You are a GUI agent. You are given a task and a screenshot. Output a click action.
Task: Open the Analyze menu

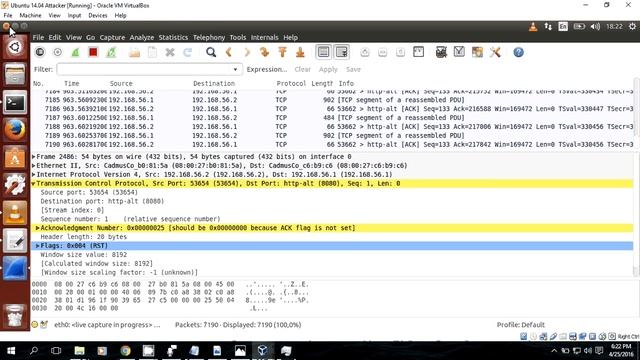(142, 38)
